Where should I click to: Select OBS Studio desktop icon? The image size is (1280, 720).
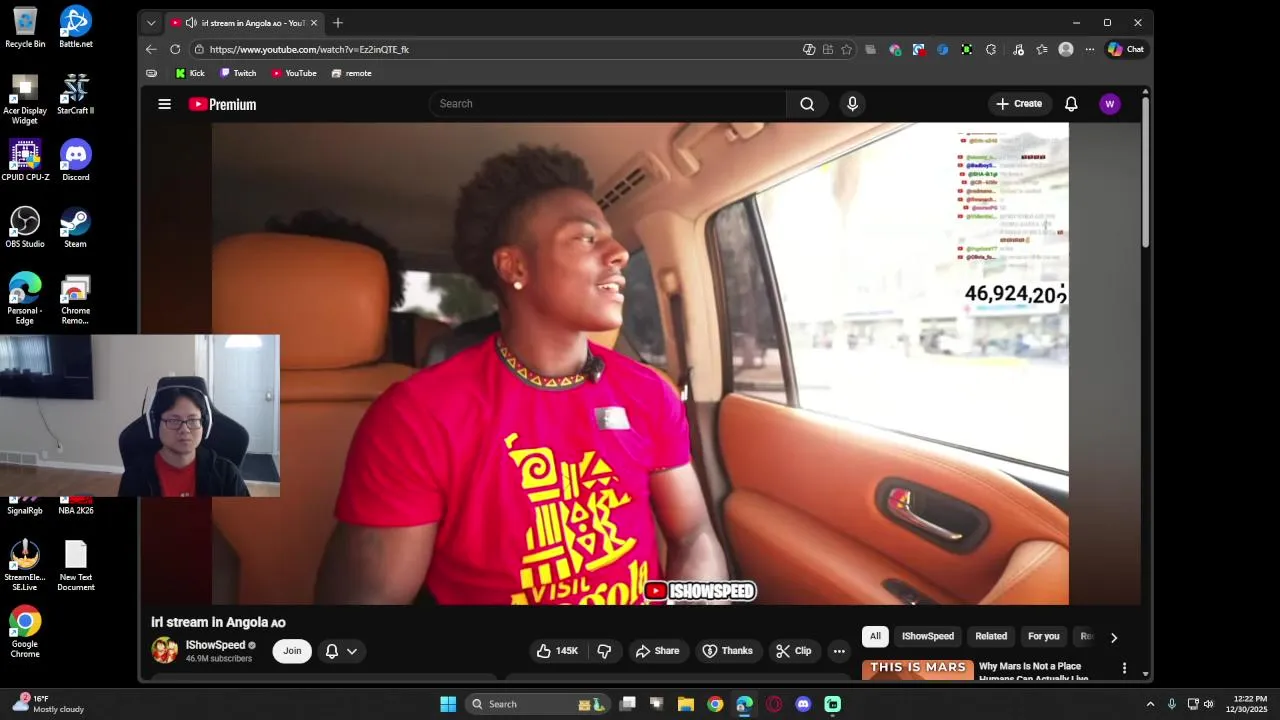point(25,228)
